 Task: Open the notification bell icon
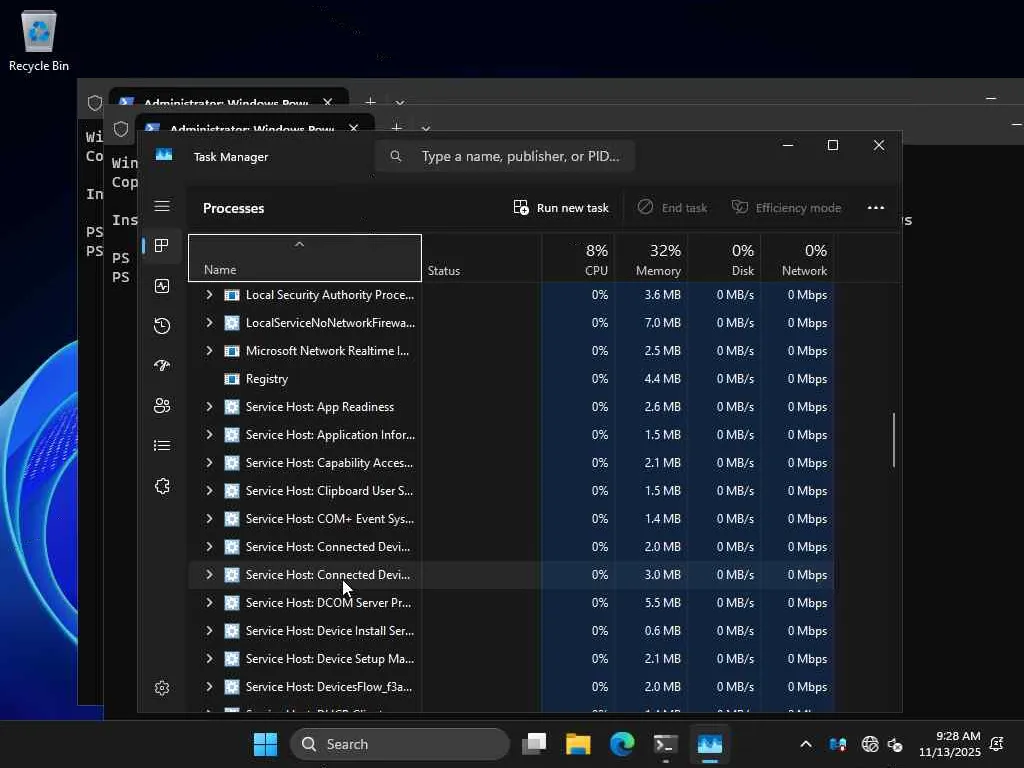(997, 744)
